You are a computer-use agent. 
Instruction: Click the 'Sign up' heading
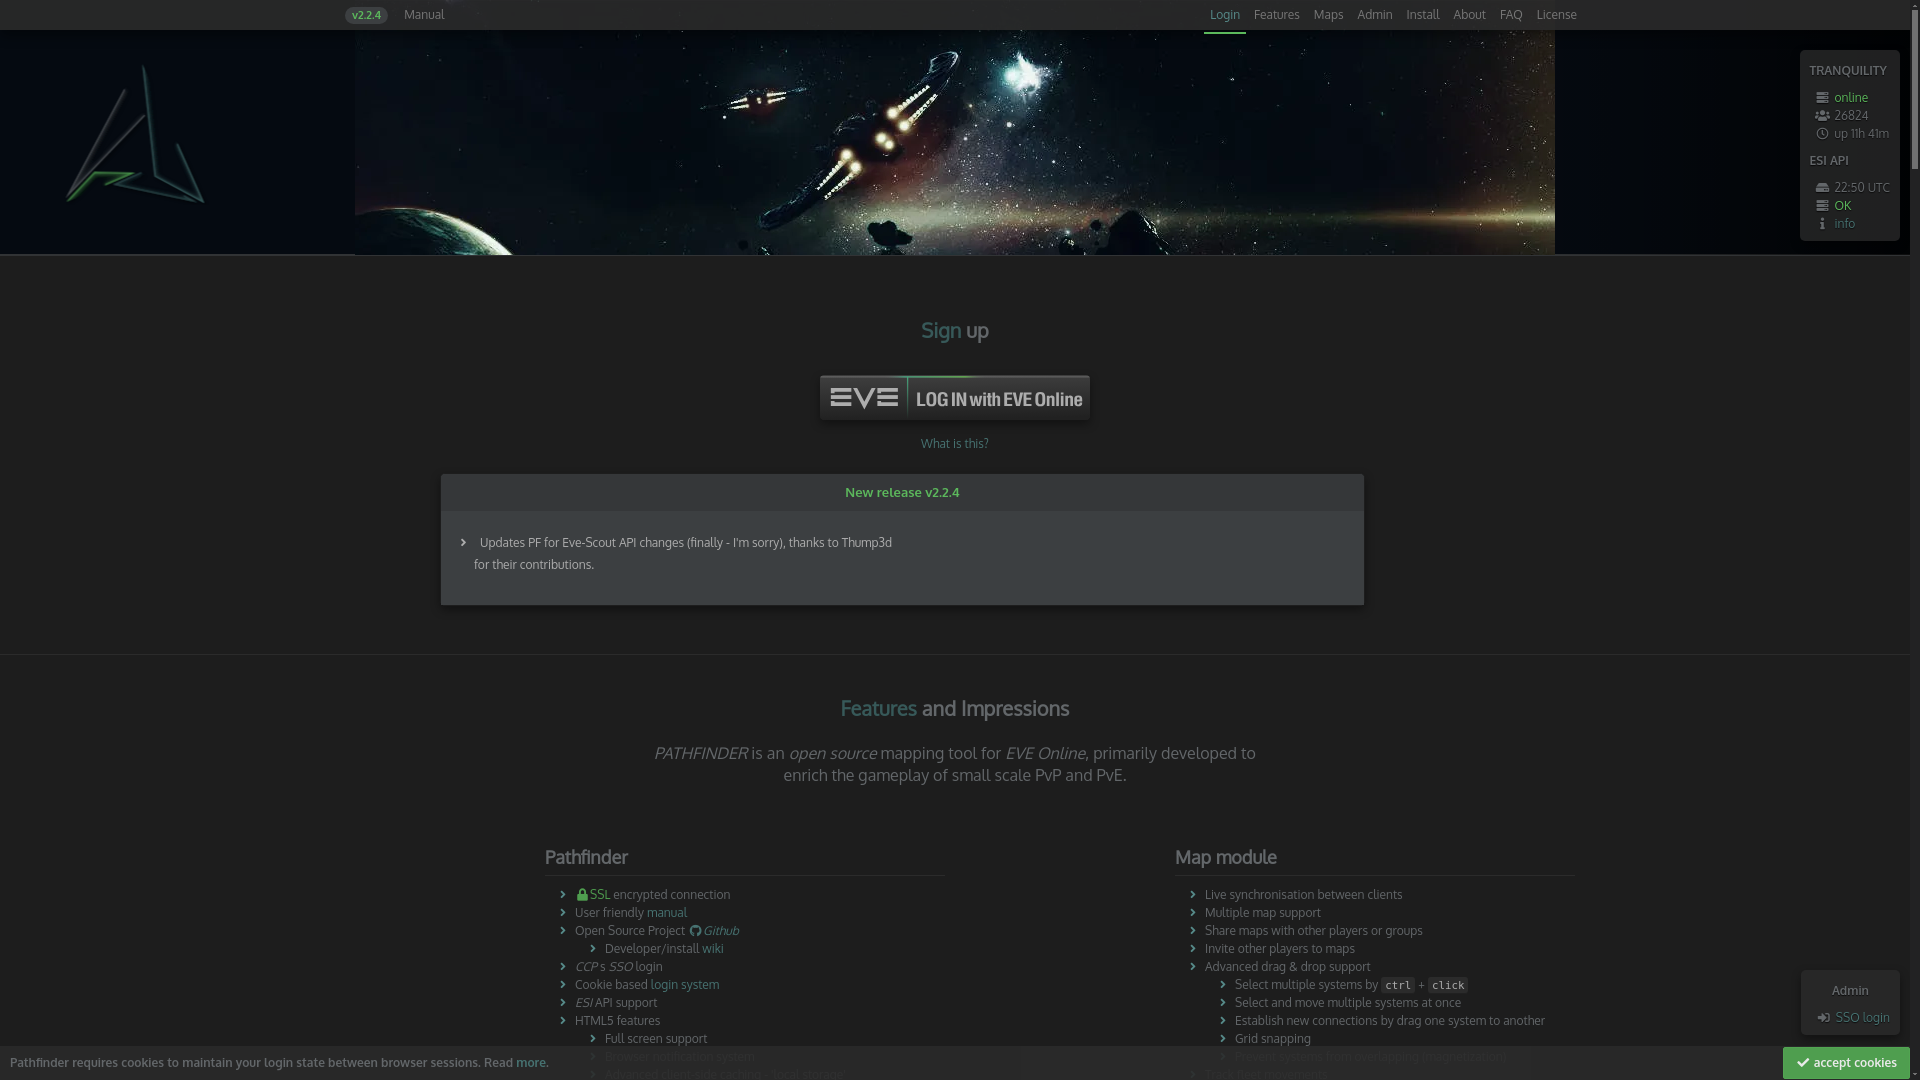[954, 331]
